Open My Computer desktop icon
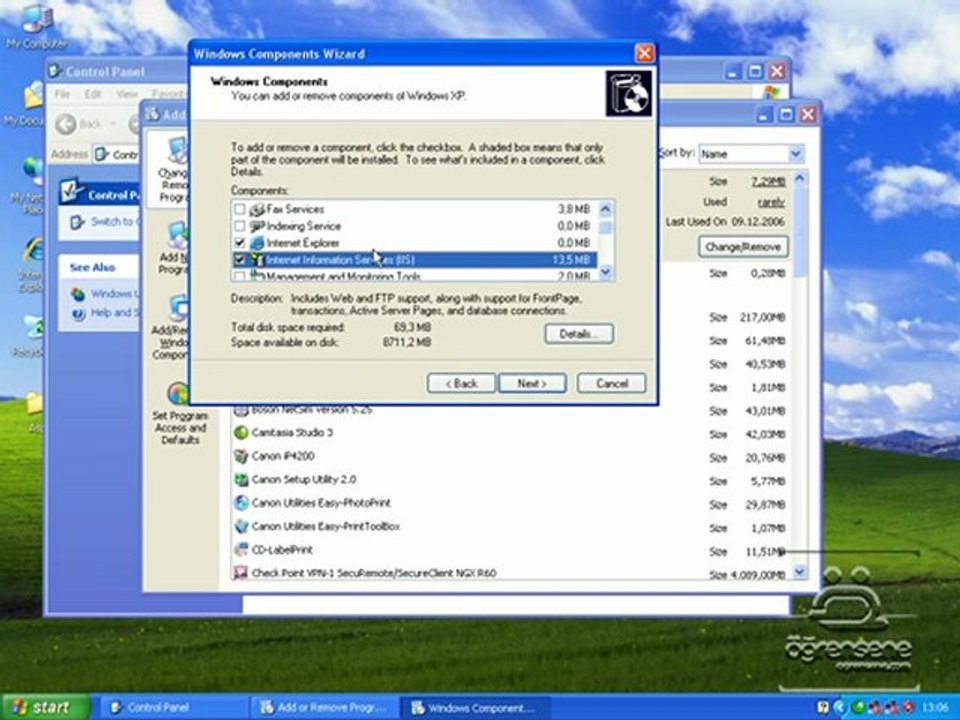The width and height of the screenshot is (960, 720). click(37, 26)
